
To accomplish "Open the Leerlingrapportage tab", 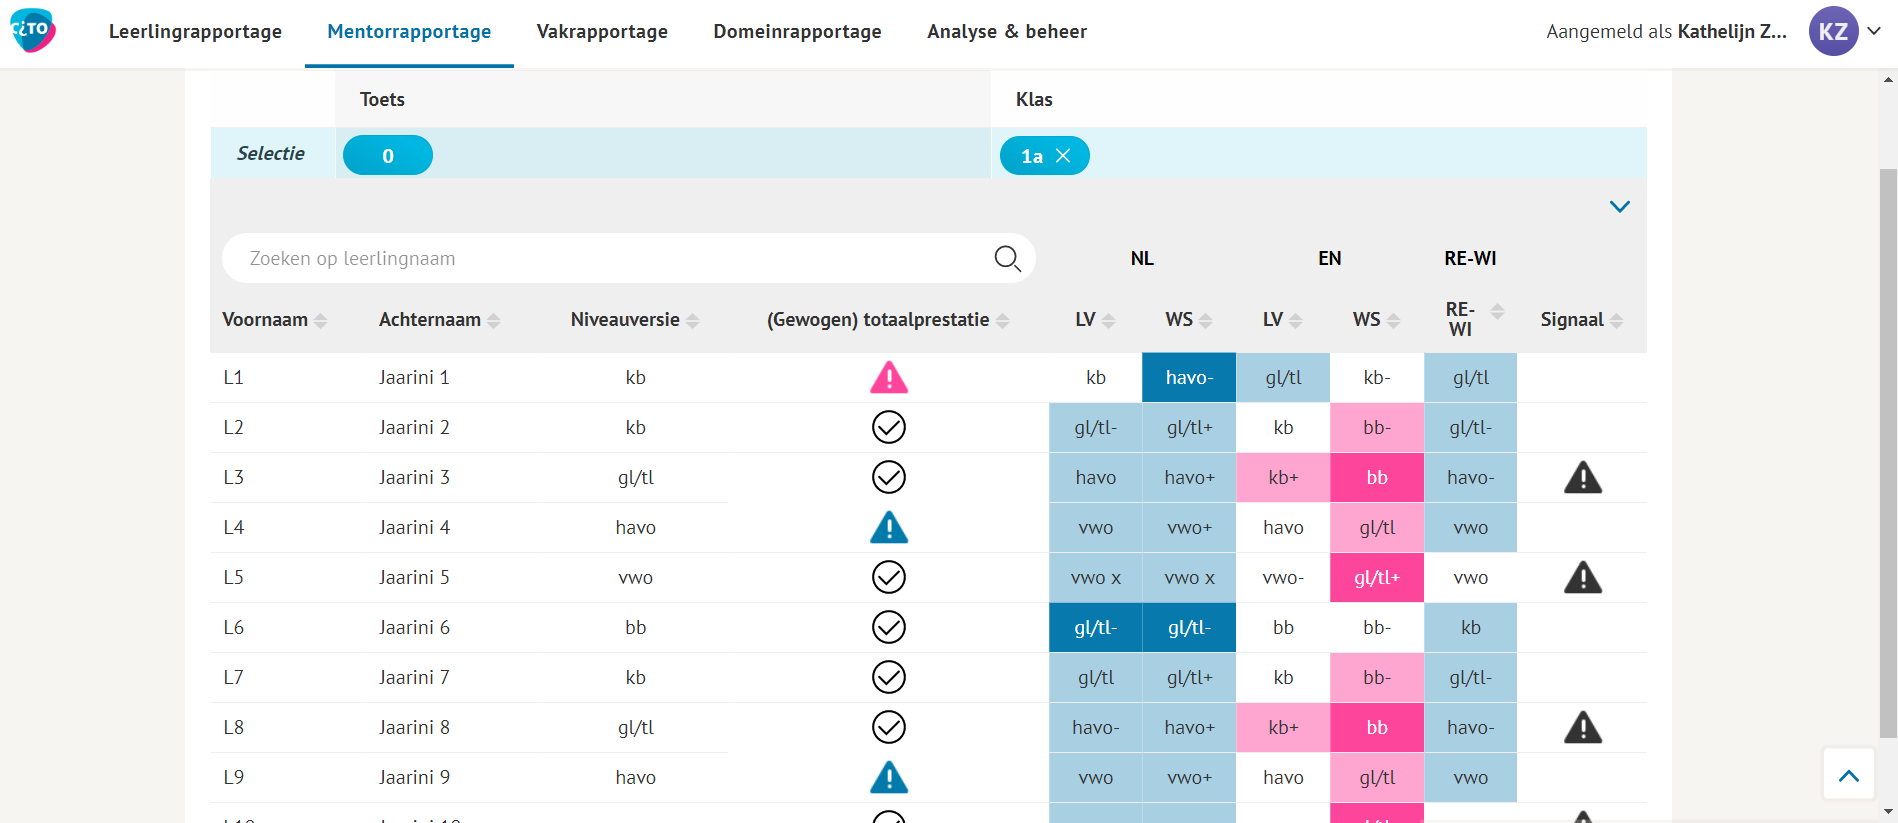I will 195,31.
